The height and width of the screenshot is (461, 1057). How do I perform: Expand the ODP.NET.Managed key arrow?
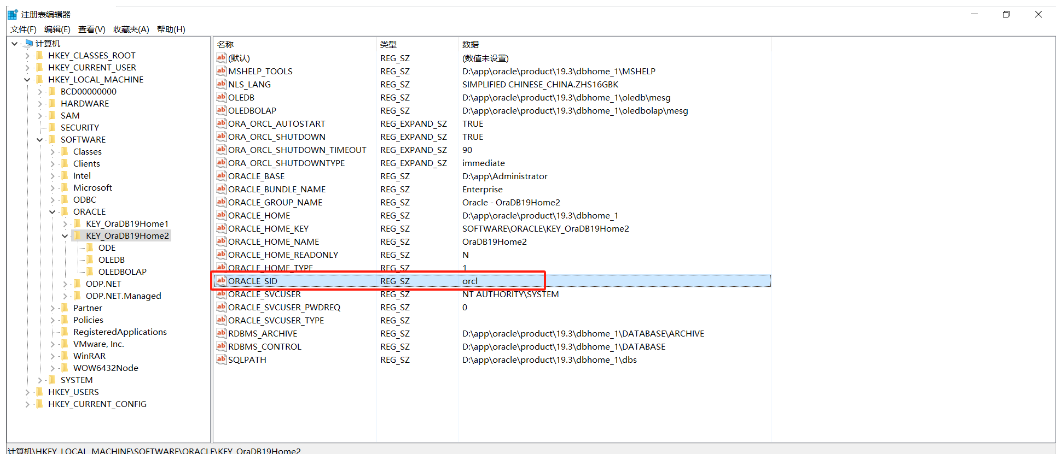(65, 296)
